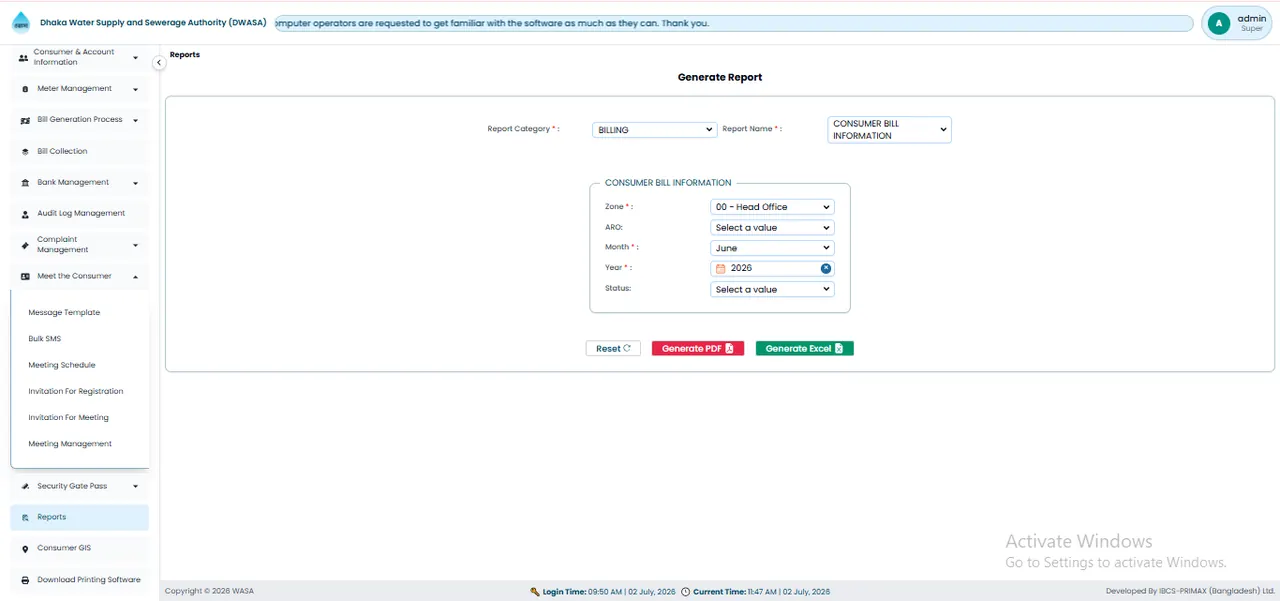
Task: Click the Copyright © 2026 WASA footer text
Action: tap(210, 592)
